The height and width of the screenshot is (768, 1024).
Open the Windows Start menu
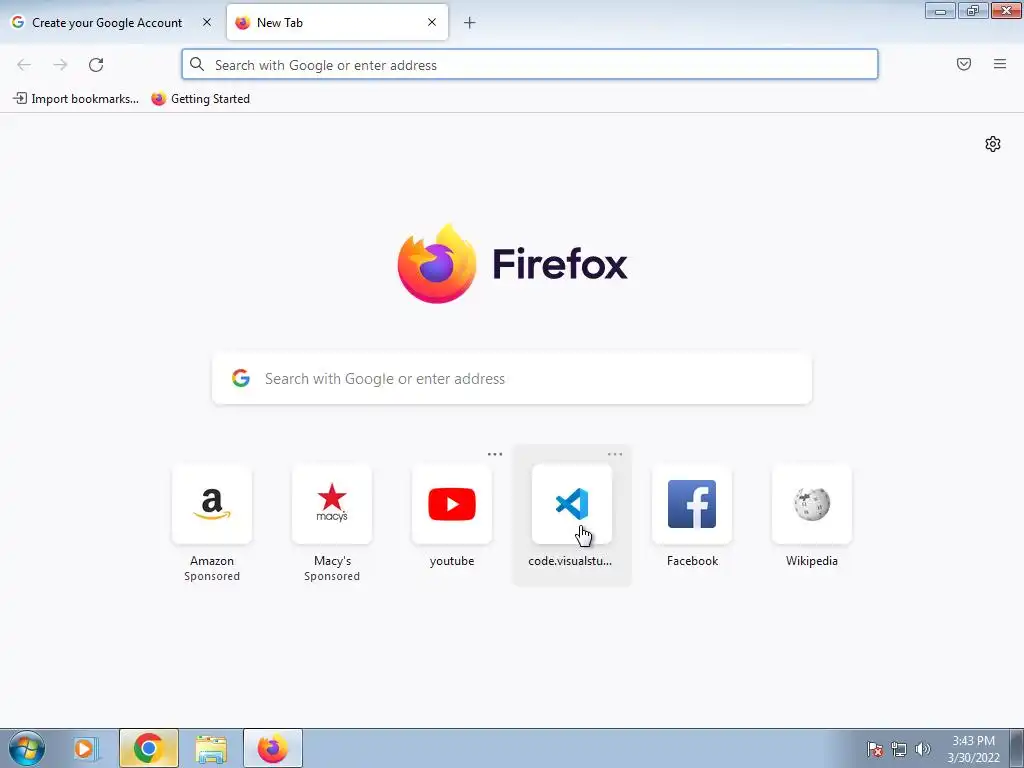tap(26, 748)
